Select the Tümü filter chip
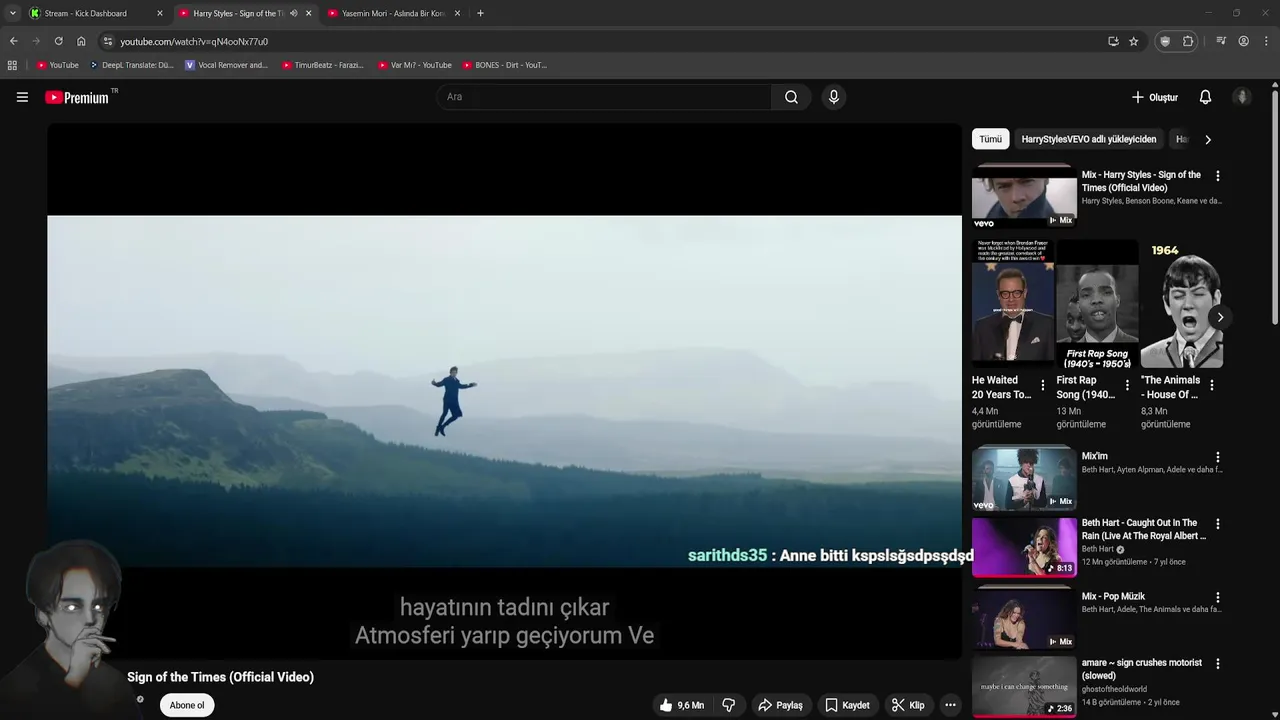Screen dimensions: 1280x720 coord(991,139)
